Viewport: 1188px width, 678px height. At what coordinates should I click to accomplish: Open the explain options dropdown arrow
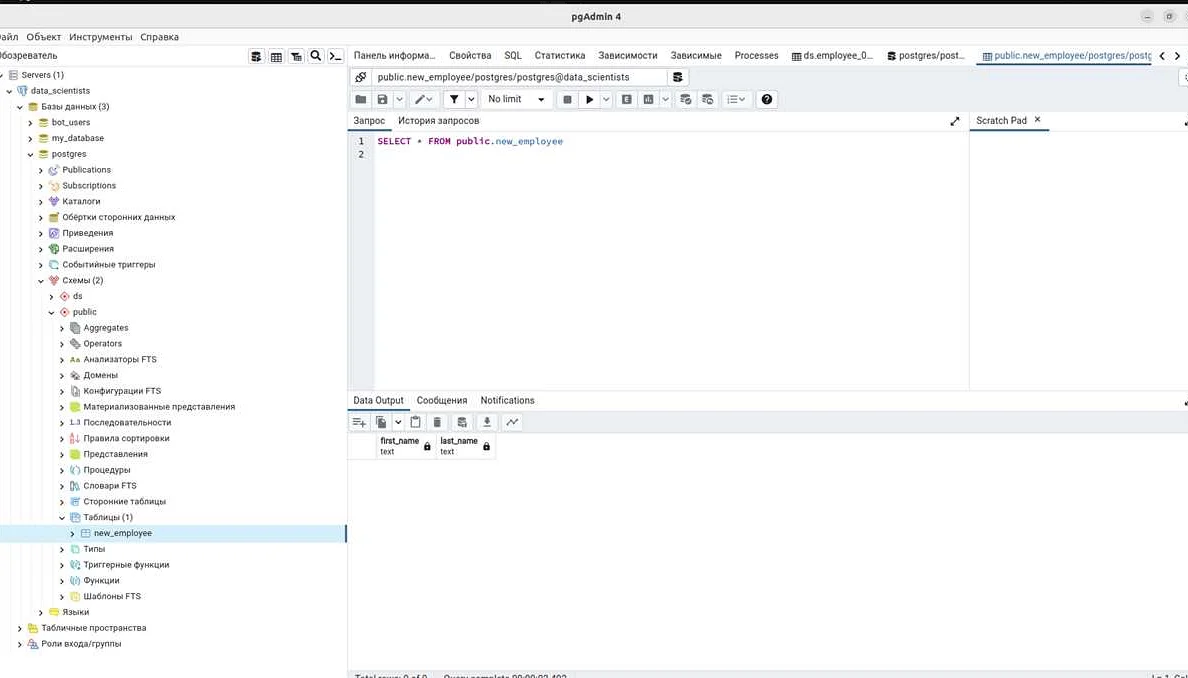pos(665,99)
